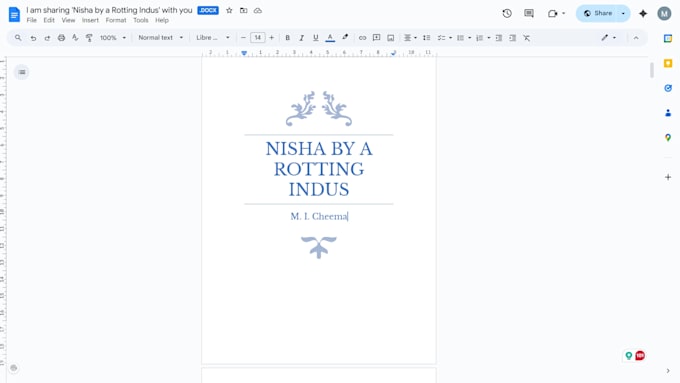Redo the last action
The image size is (680, 383).
click(47, 38)
